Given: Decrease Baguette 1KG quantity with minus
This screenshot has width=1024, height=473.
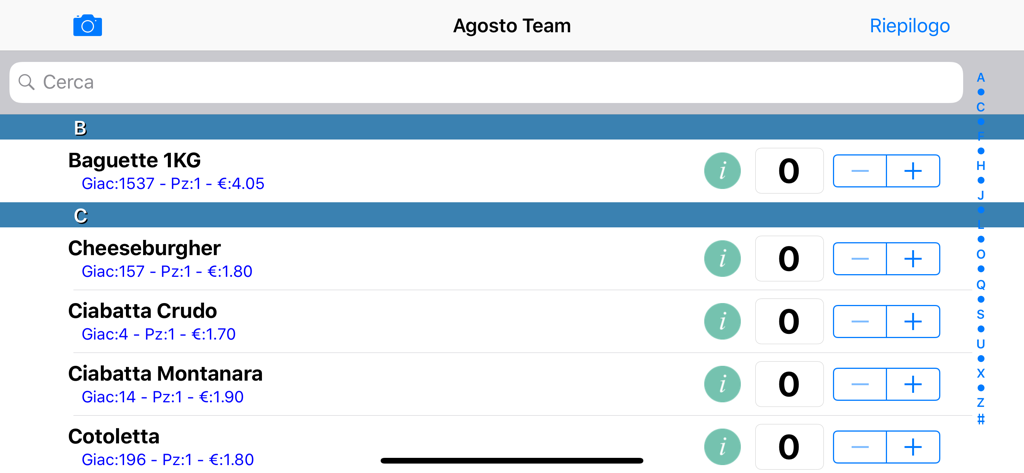Looking at the screenshot, I should [x=860, y=172].
